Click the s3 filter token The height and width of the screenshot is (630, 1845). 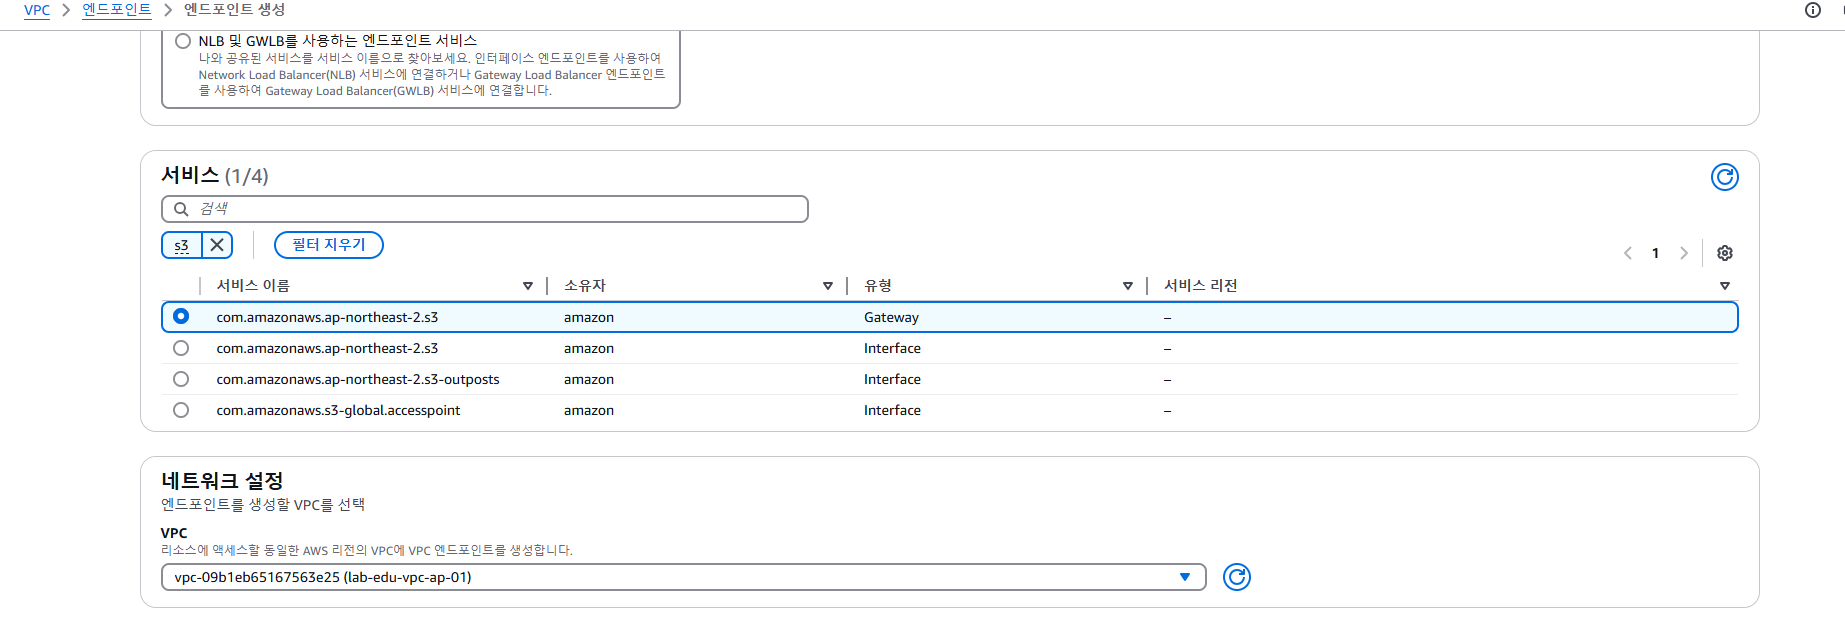click(181, 245)
